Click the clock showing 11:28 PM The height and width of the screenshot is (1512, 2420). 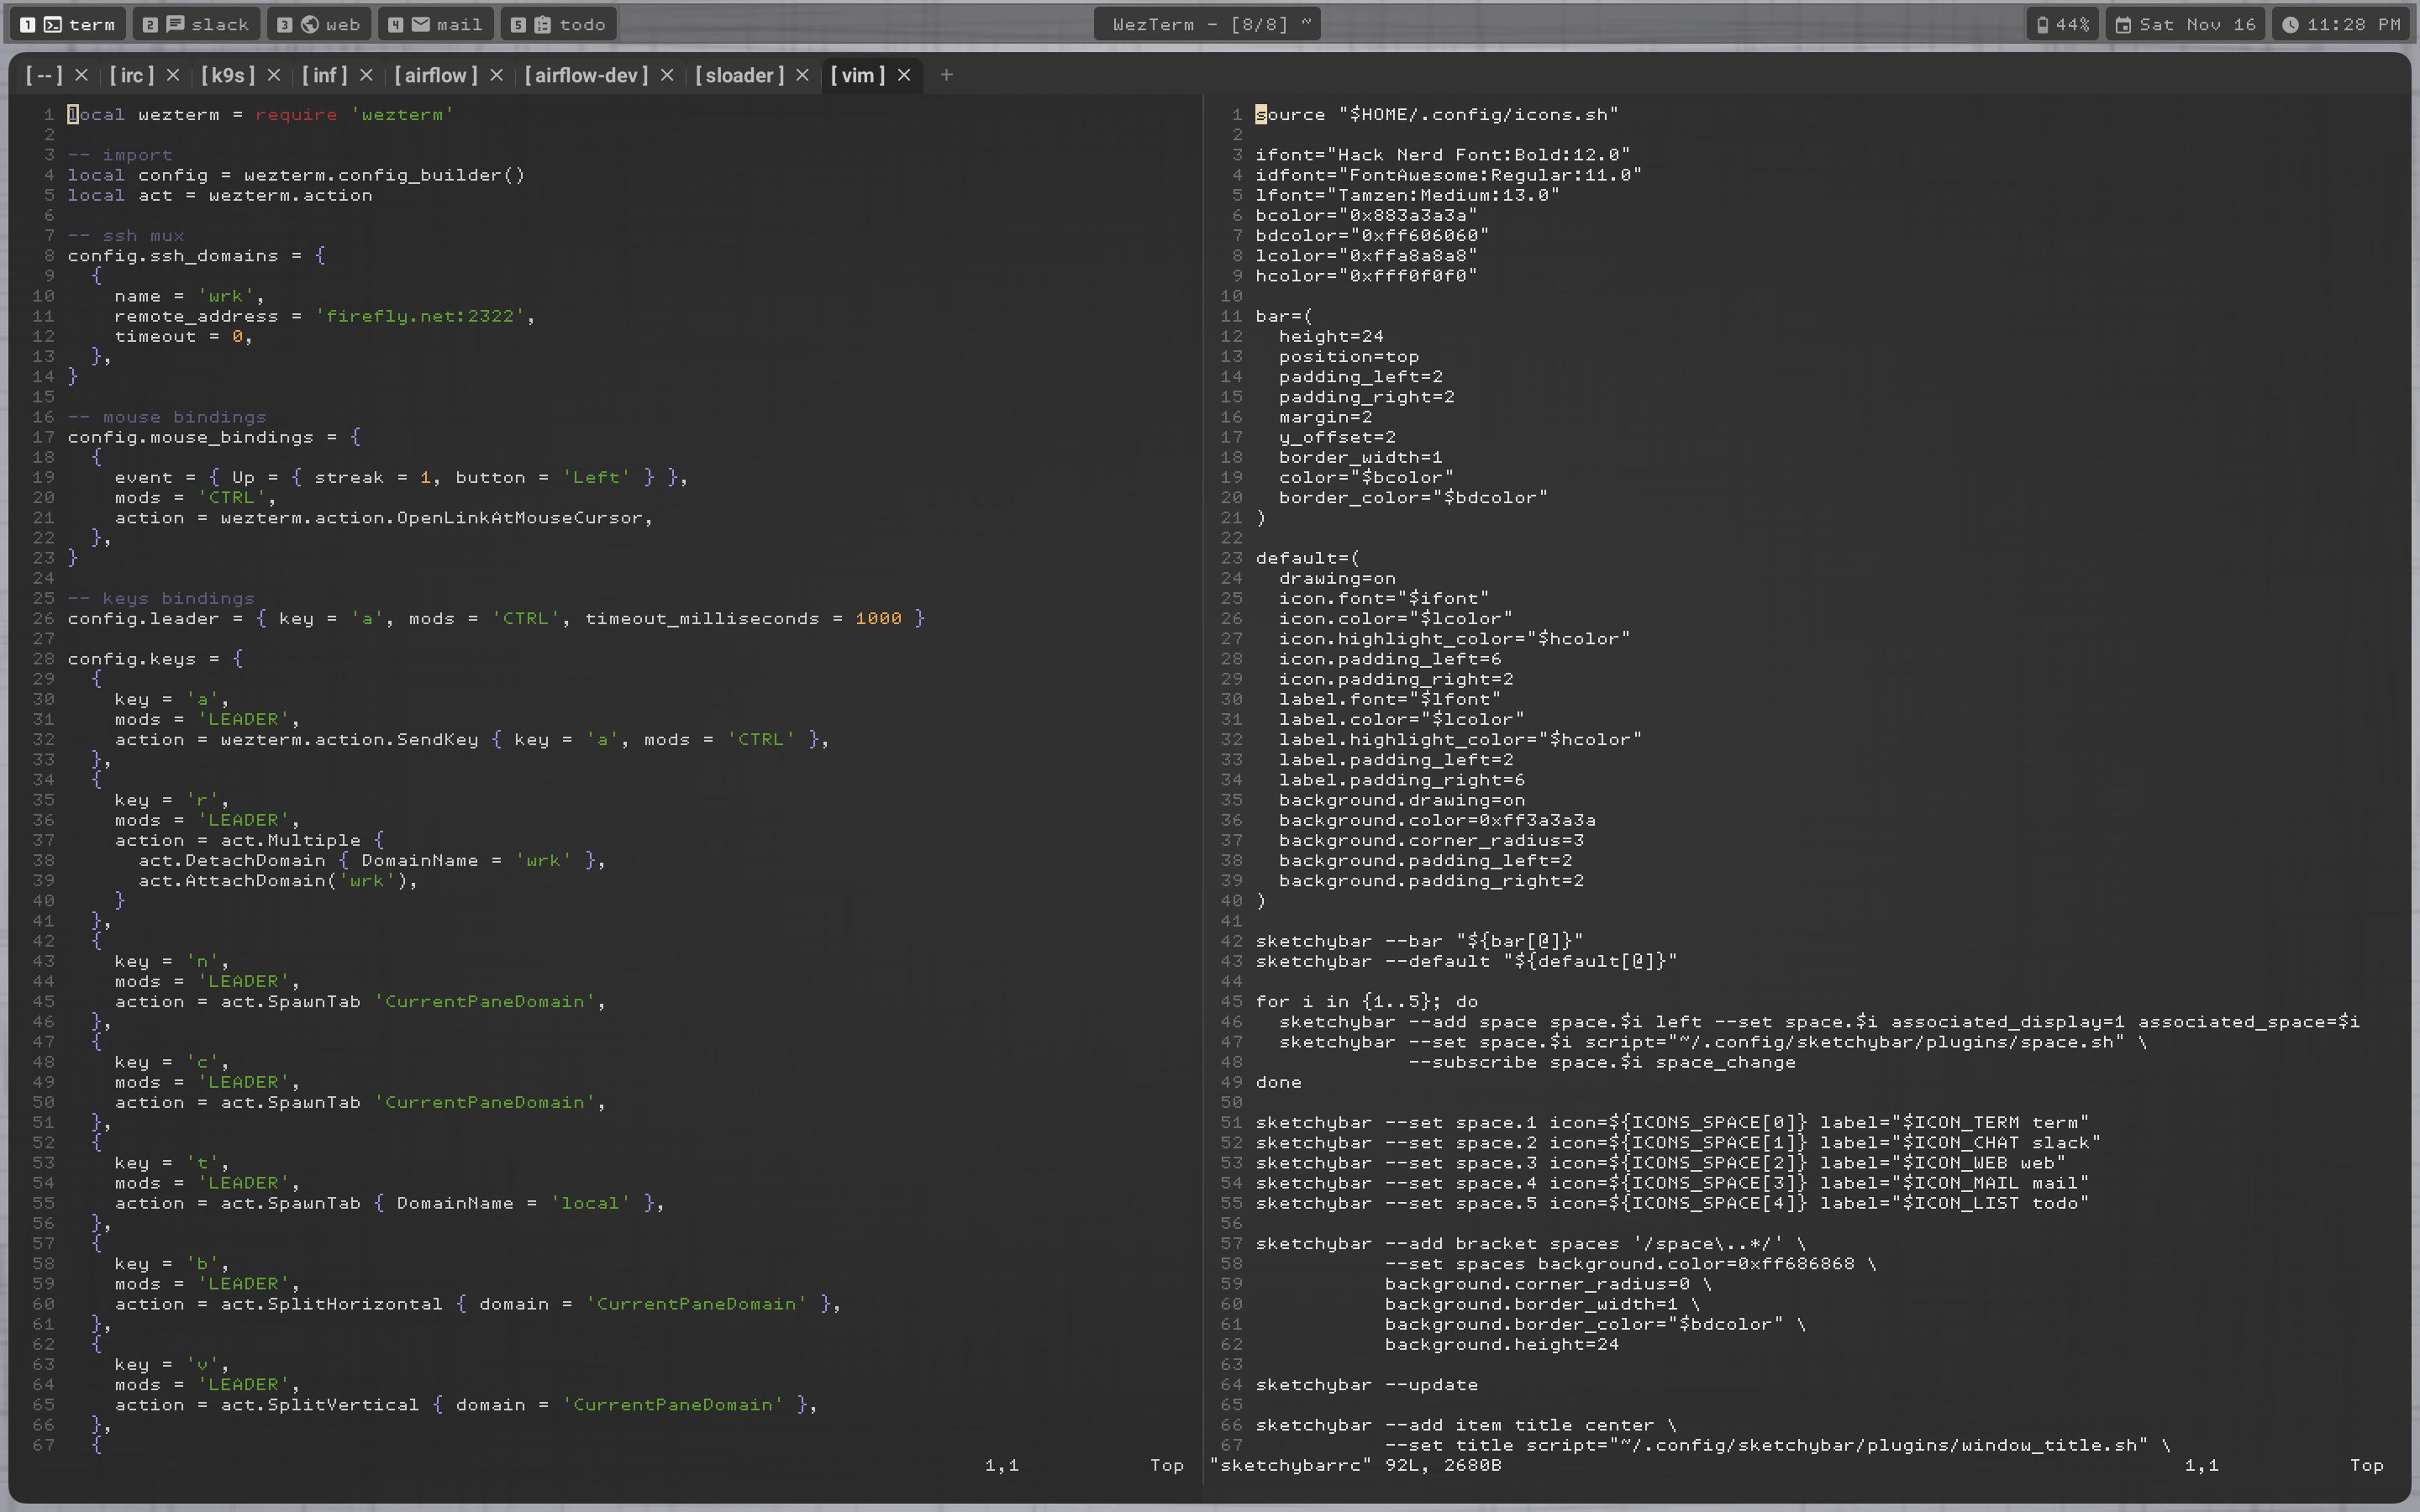tap(2340, 24)
